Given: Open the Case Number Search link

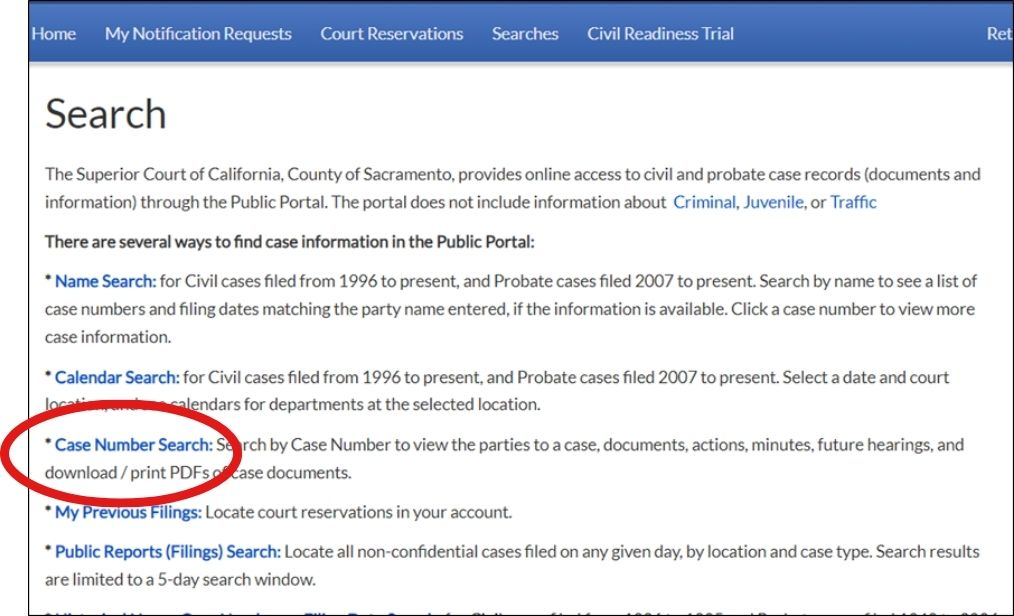Looking at the screenshot, I should pyautogui.click(x=134, y=445).
